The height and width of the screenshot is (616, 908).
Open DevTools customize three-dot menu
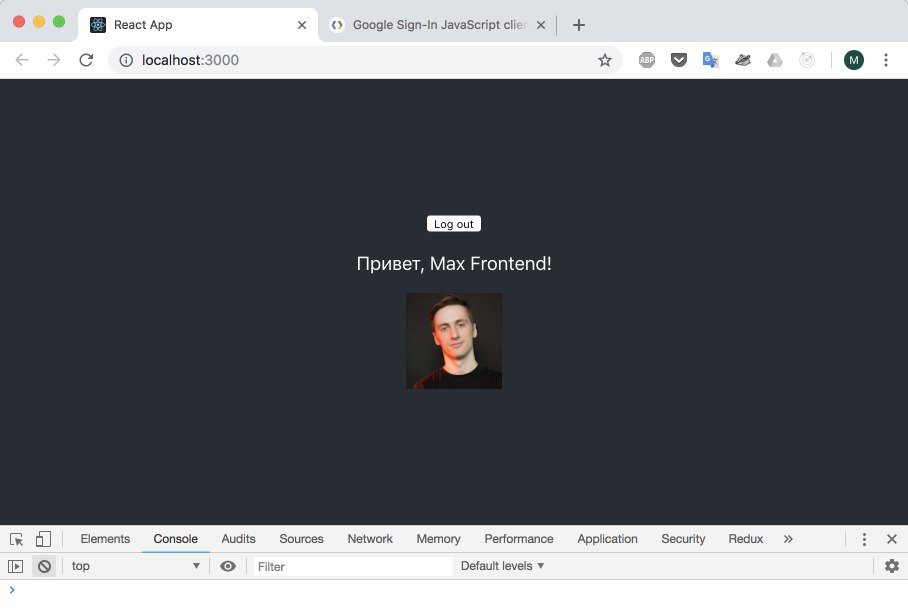[864, 539]
